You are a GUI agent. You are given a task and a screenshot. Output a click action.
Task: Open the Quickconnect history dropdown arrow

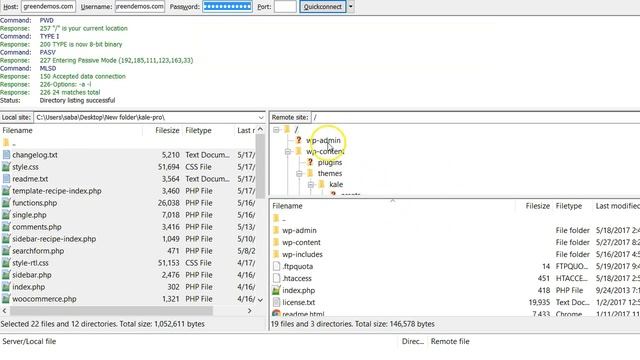click(x=351, y=7)
